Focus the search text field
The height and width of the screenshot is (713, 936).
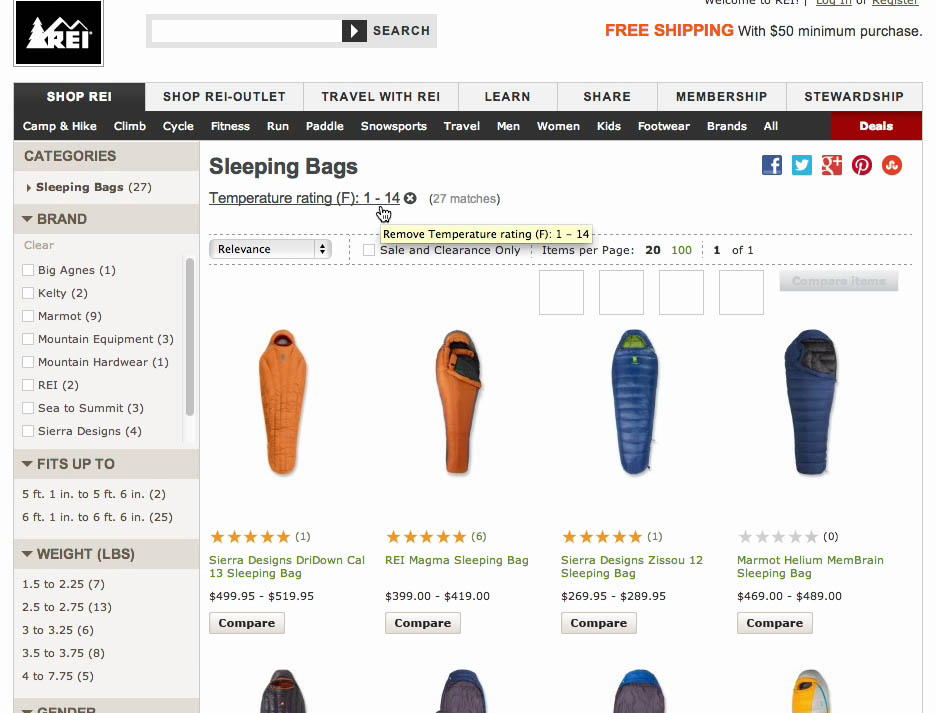[x=246, y=31]
